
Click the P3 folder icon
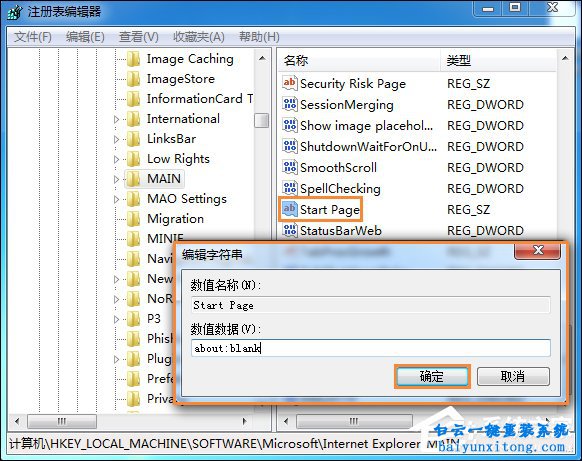[133, 319]
